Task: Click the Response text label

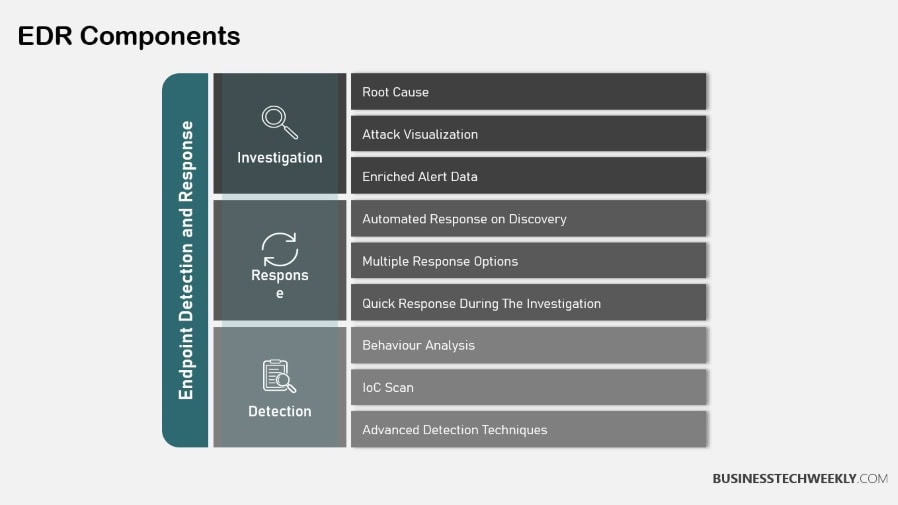Action: click(x=279, y=284)
